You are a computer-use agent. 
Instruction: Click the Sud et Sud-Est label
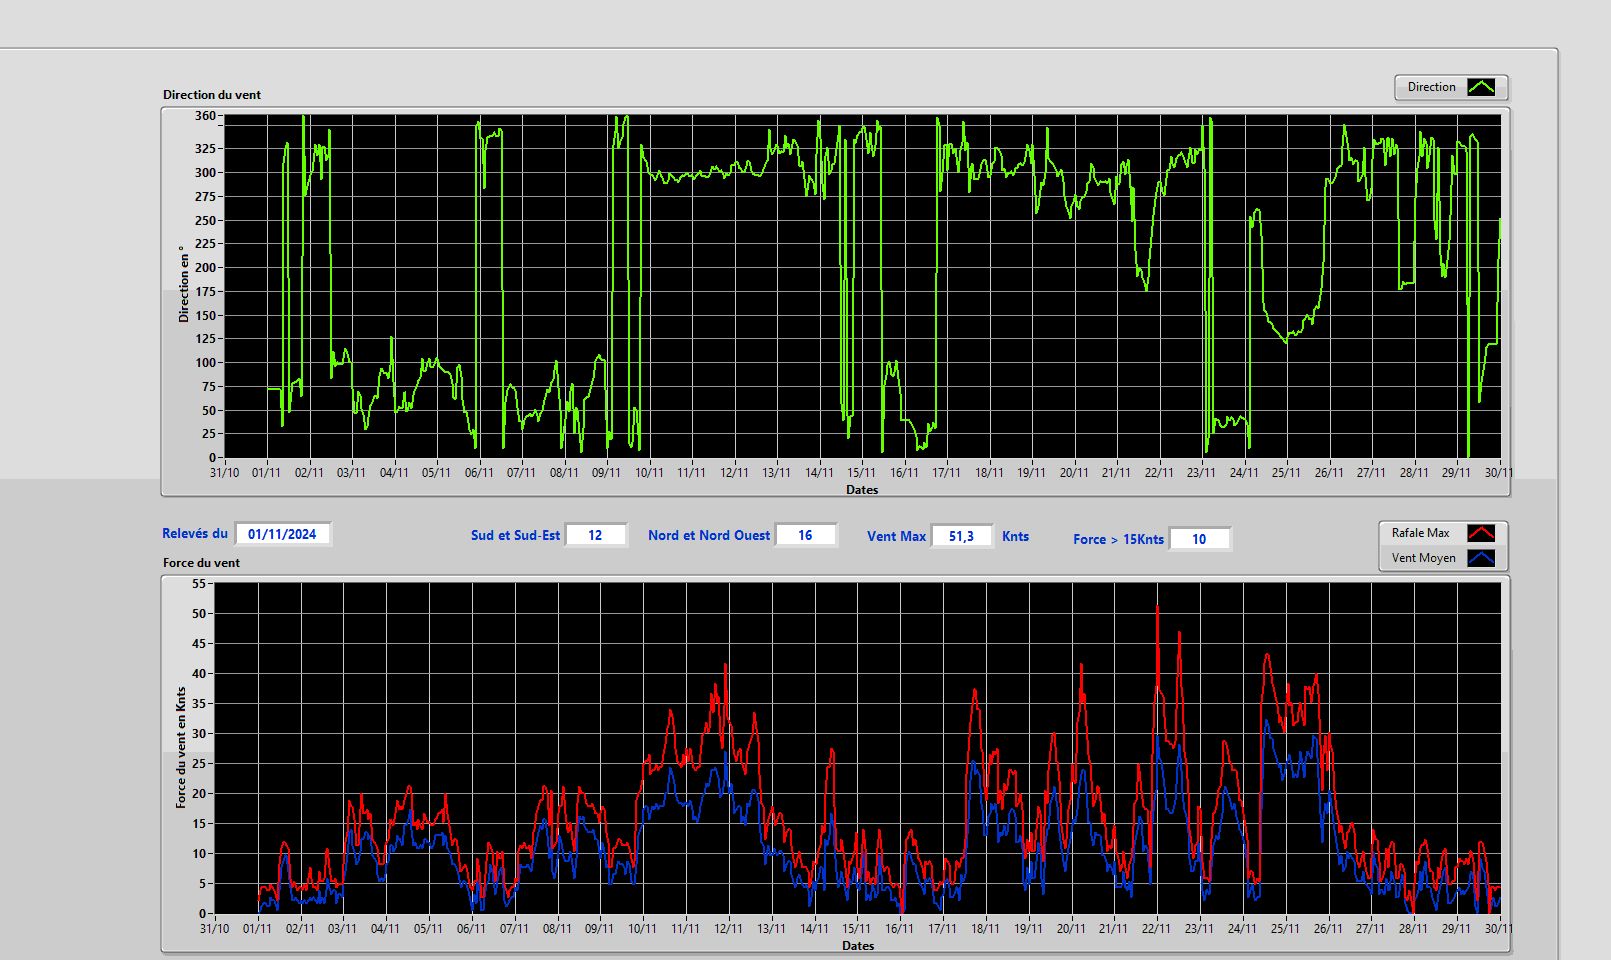pos(515,535)
